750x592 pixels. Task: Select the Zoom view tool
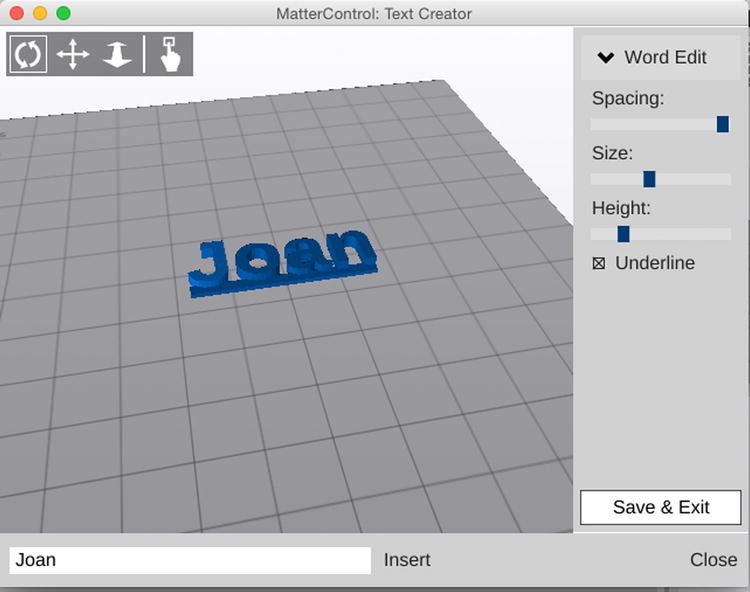117,54
